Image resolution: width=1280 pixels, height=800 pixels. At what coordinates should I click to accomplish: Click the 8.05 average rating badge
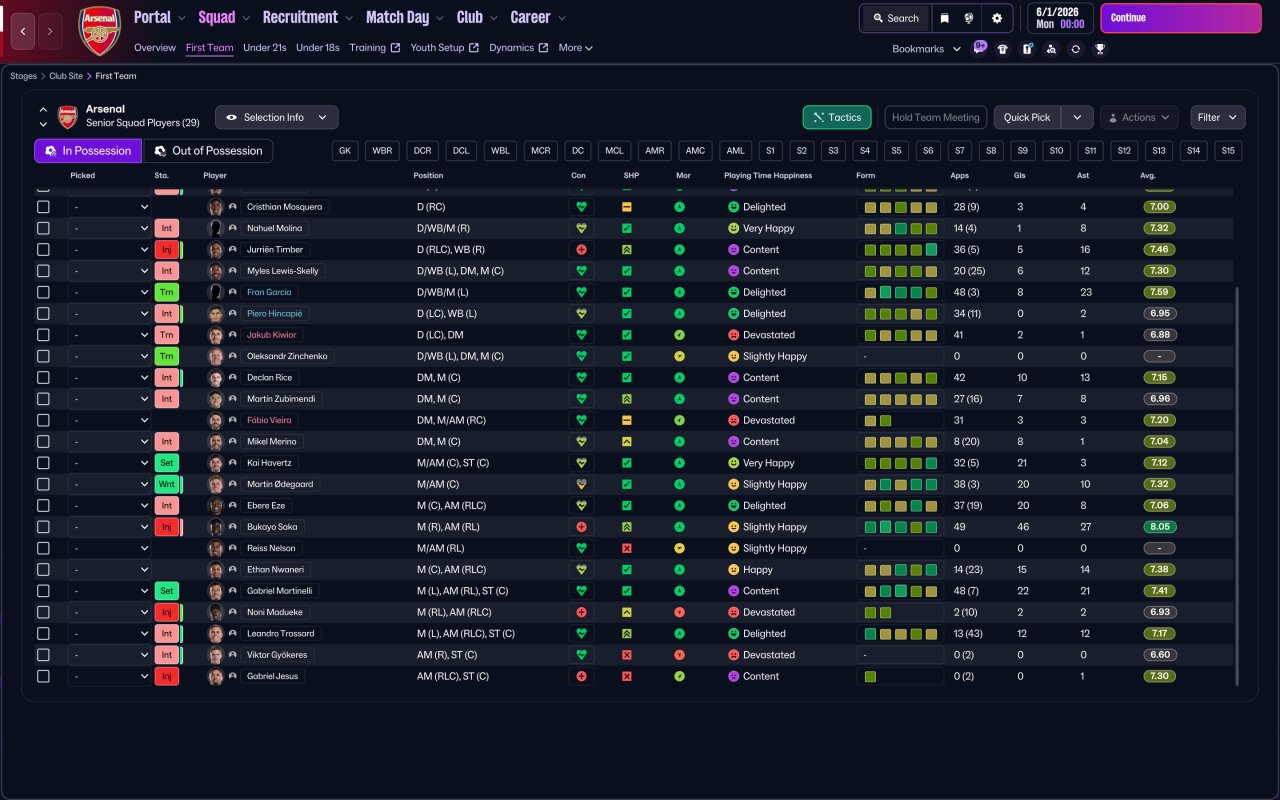click(x=1159, y=527)
